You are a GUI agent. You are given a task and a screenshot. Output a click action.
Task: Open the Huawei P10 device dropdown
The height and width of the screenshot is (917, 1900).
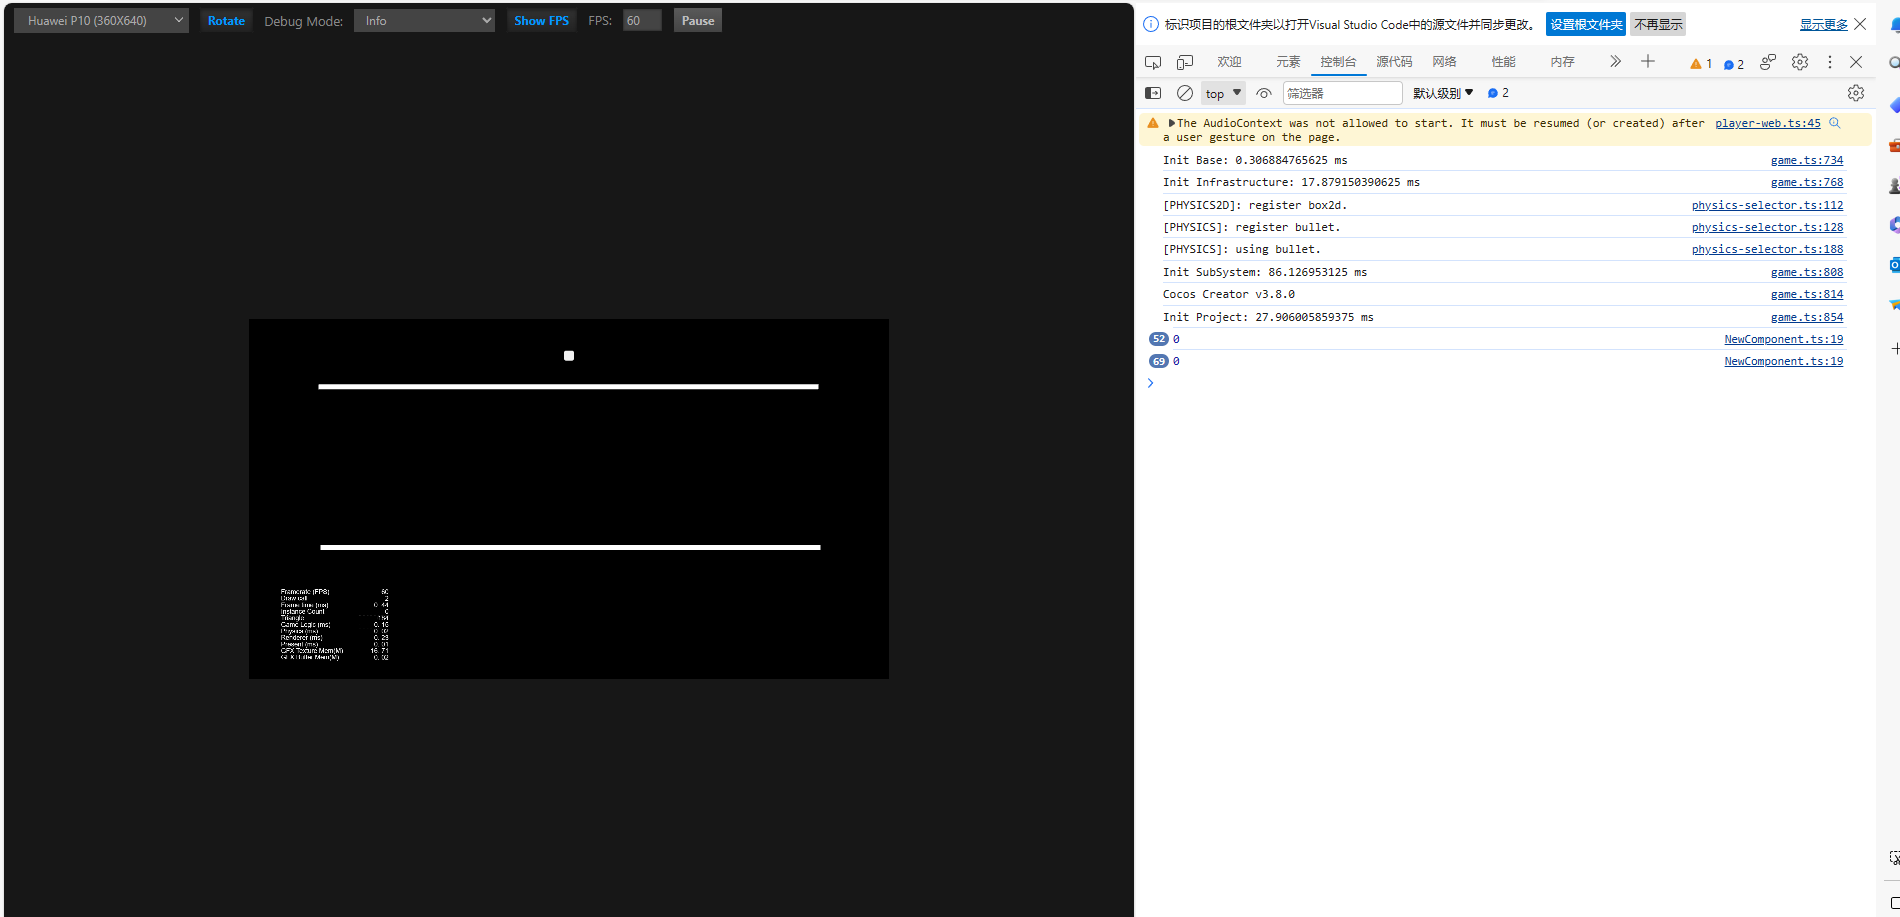click(x=101, y=20)
